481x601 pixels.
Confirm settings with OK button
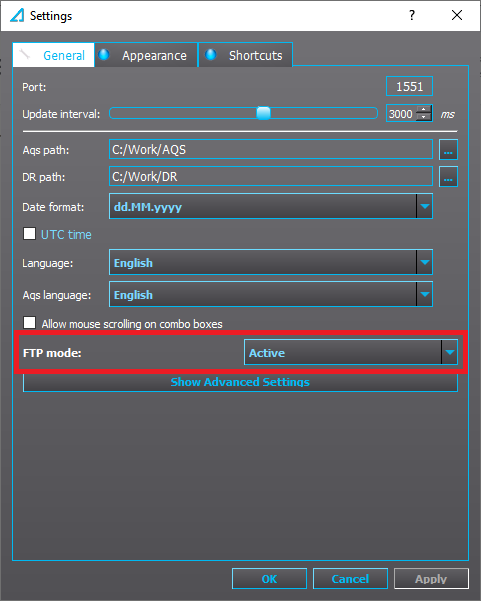pyautogui.click(x=269, y=579)
